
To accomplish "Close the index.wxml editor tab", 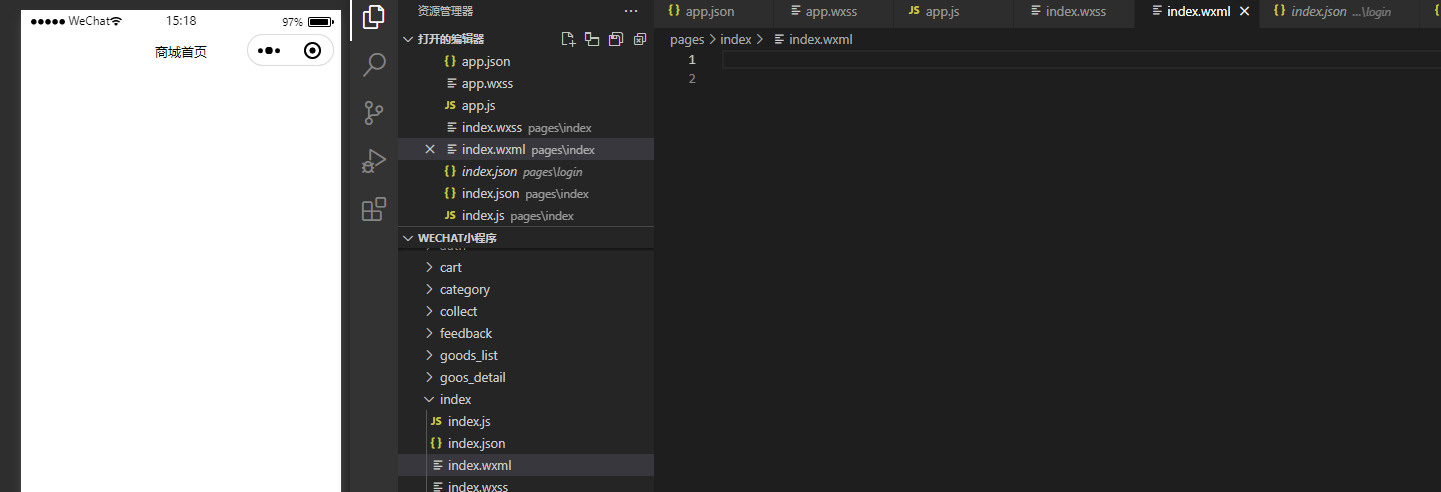I will click(x=1245, y=11).
